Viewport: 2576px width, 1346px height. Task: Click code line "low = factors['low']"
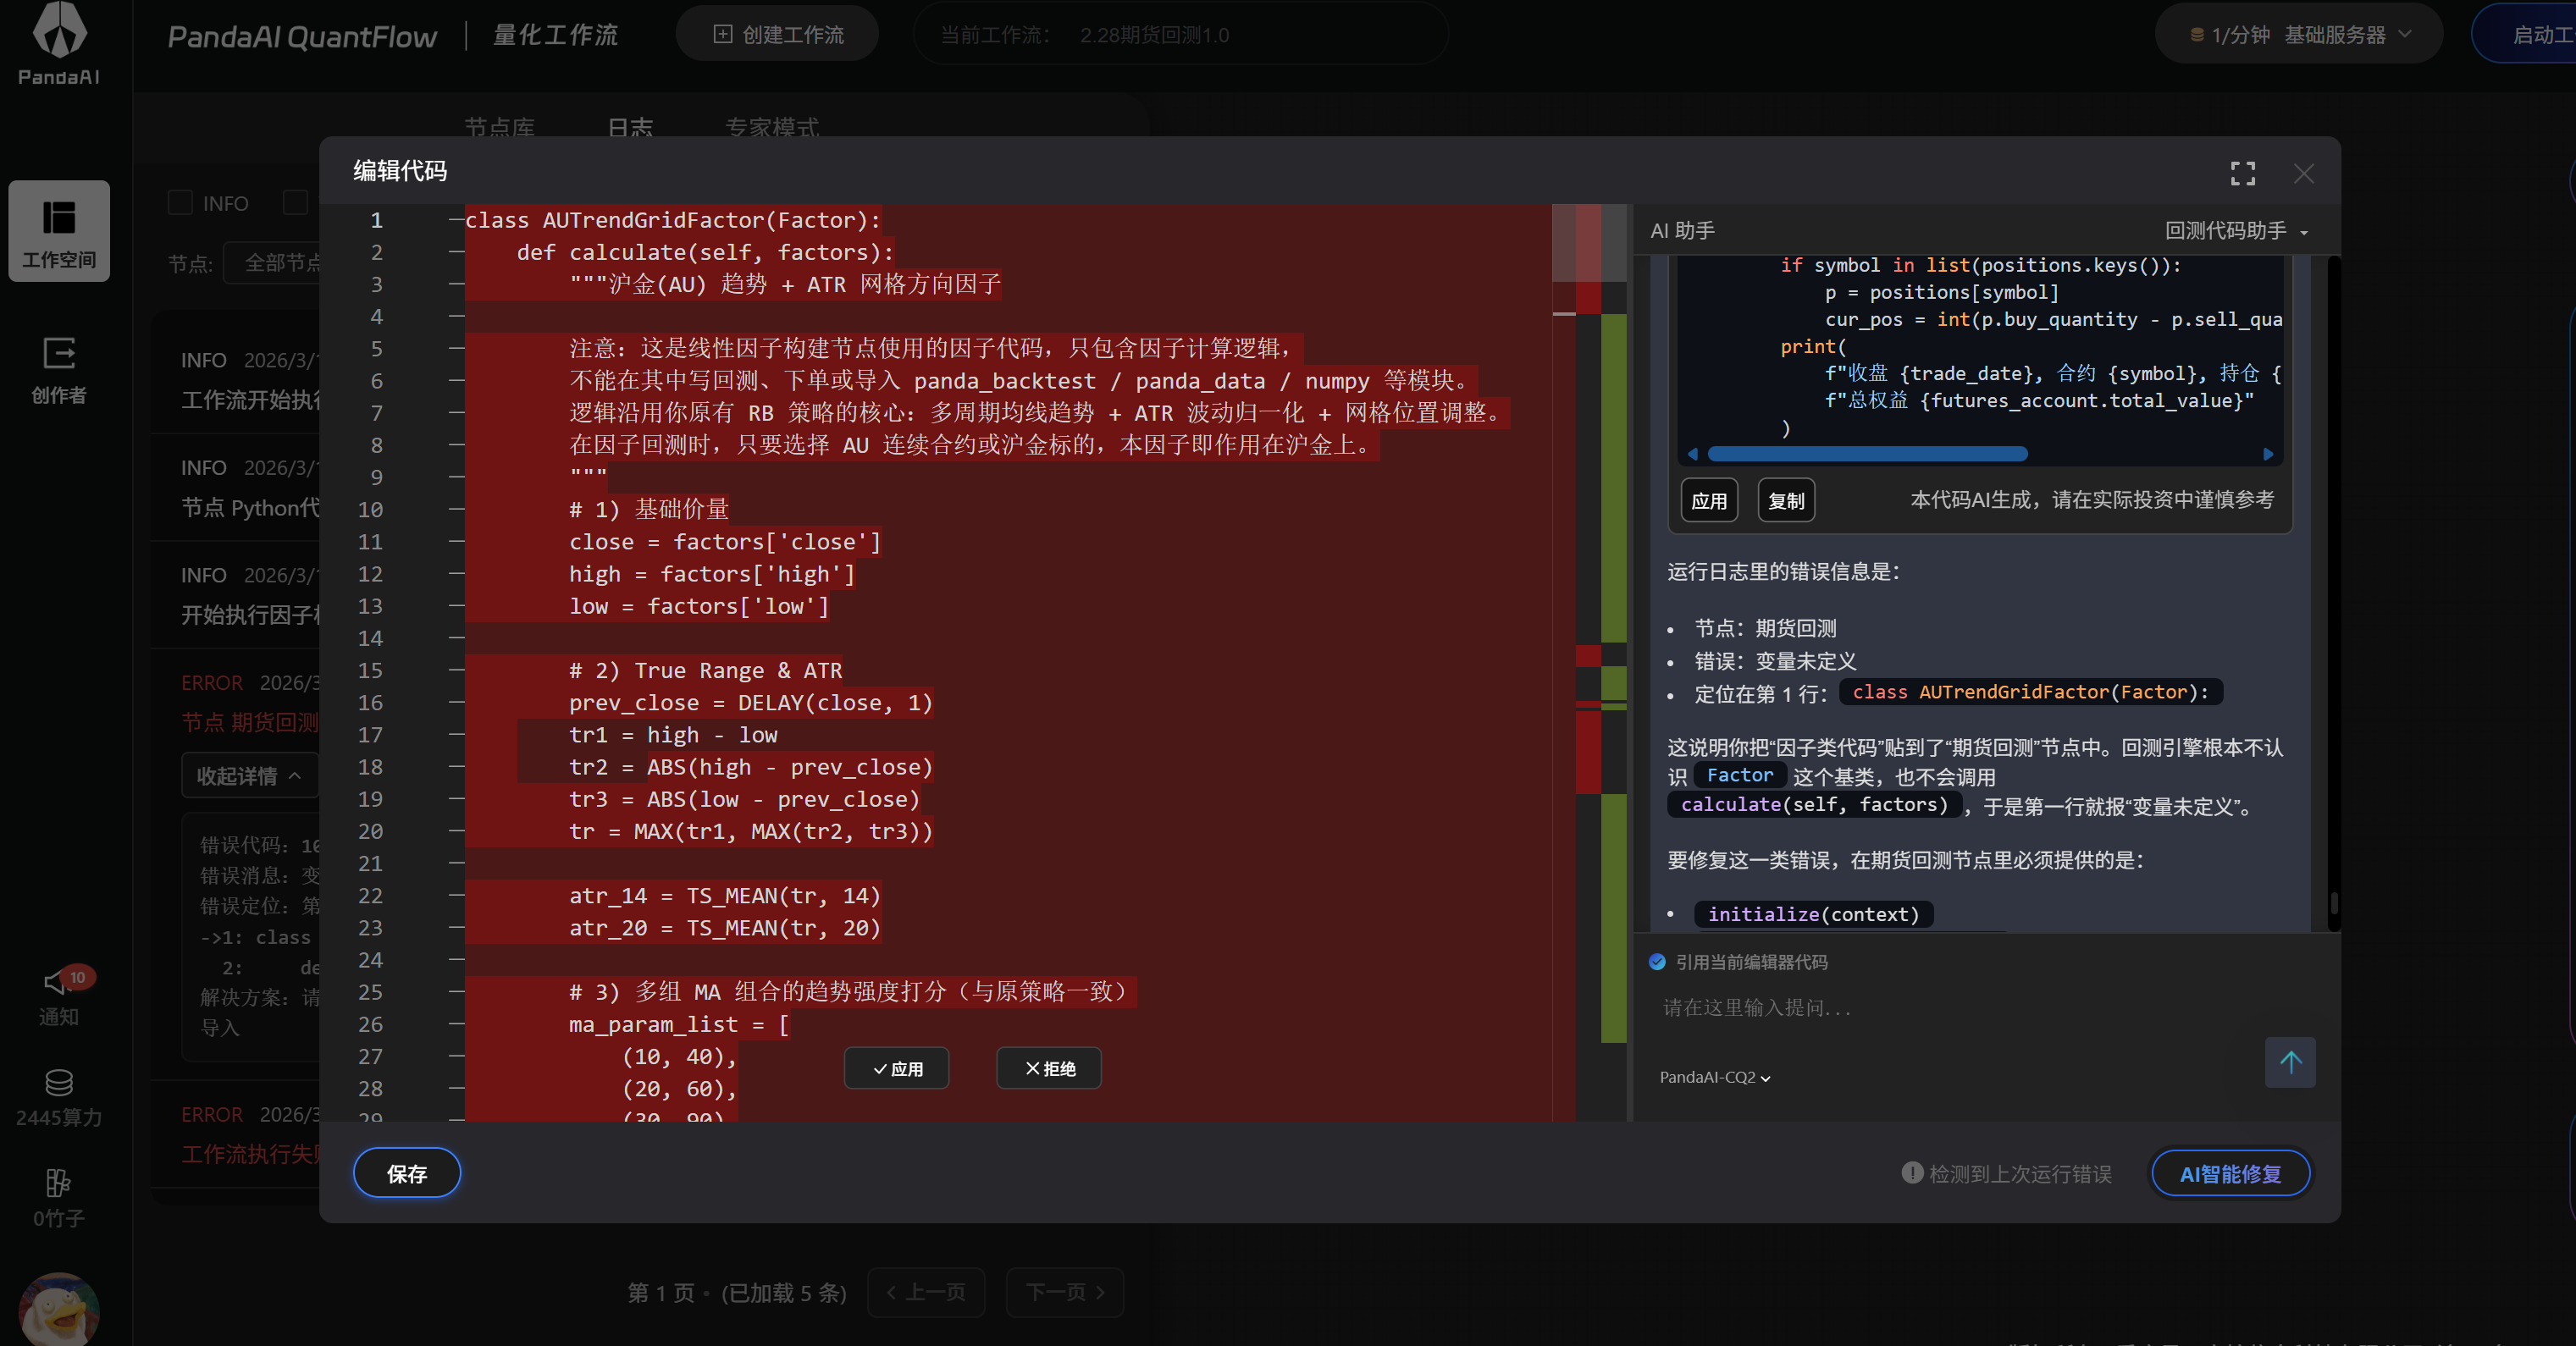(699, 606)
